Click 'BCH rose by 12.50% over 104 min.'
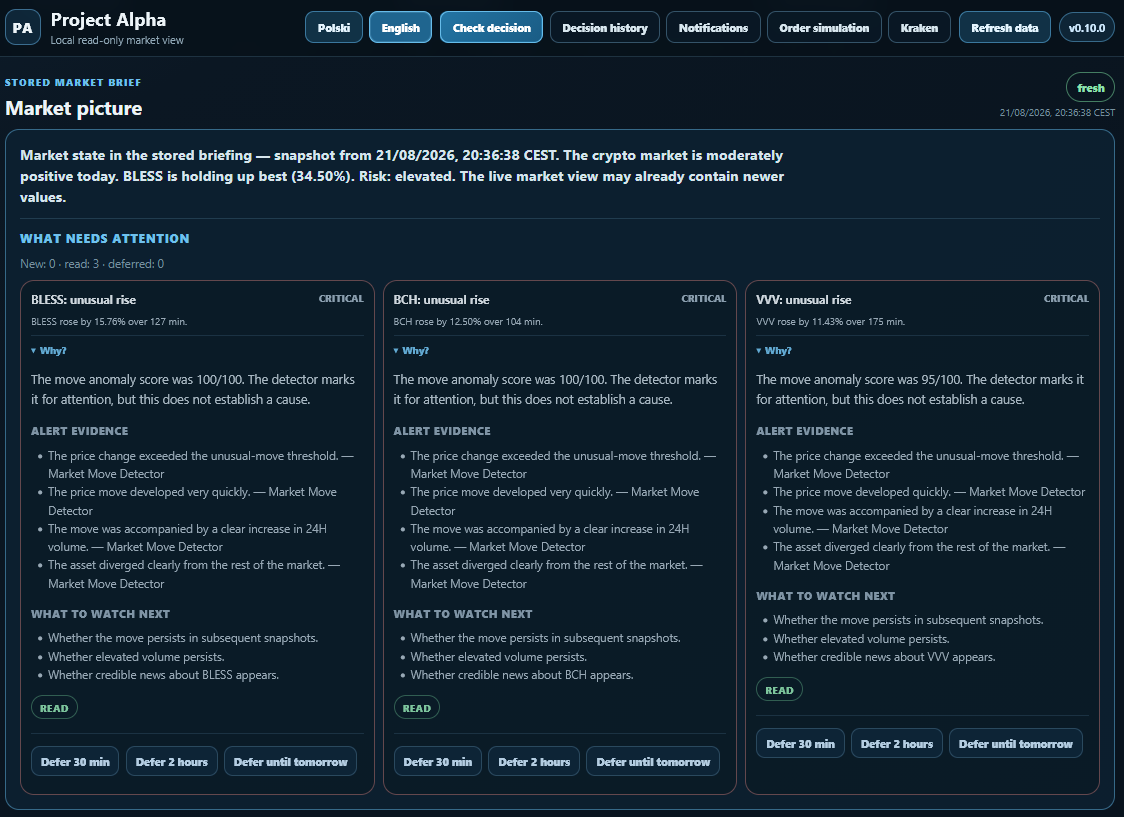The width and height of the screenshot is (1124, 817). click(468, 322)
